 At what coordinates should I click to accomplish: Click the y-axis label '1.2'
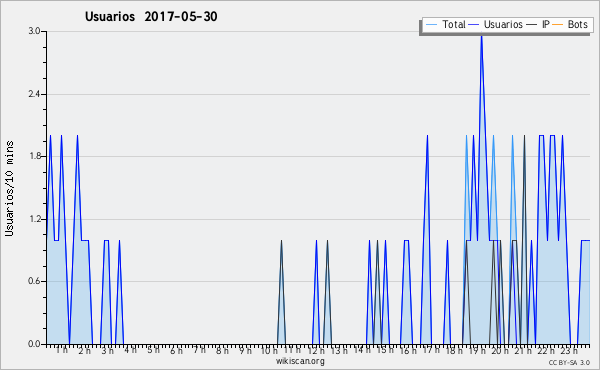(34, 219)
